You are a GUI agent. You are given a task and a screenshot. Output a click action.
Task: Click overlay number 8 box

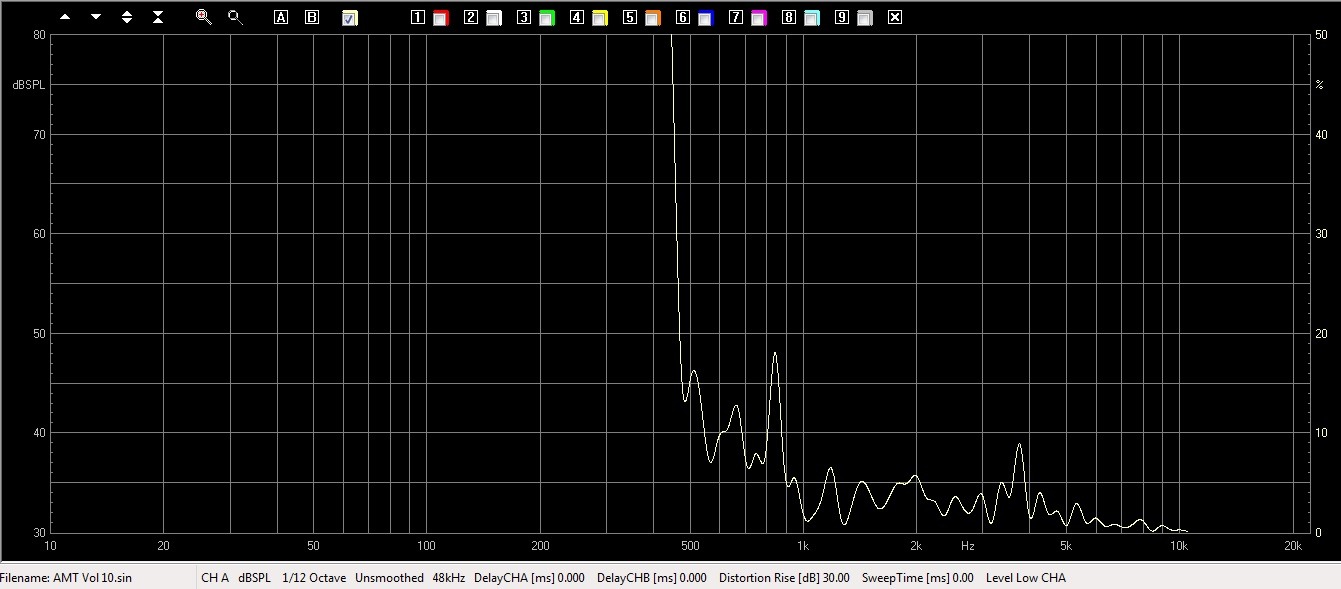pos(789,17)
